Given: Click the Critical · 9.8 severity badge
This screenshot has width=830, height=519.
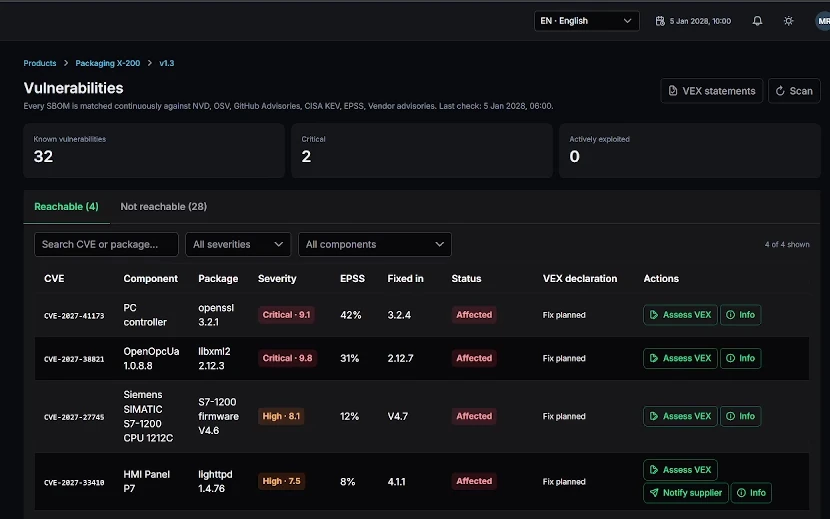Looking at the screenshot, I should coord(287,358).
